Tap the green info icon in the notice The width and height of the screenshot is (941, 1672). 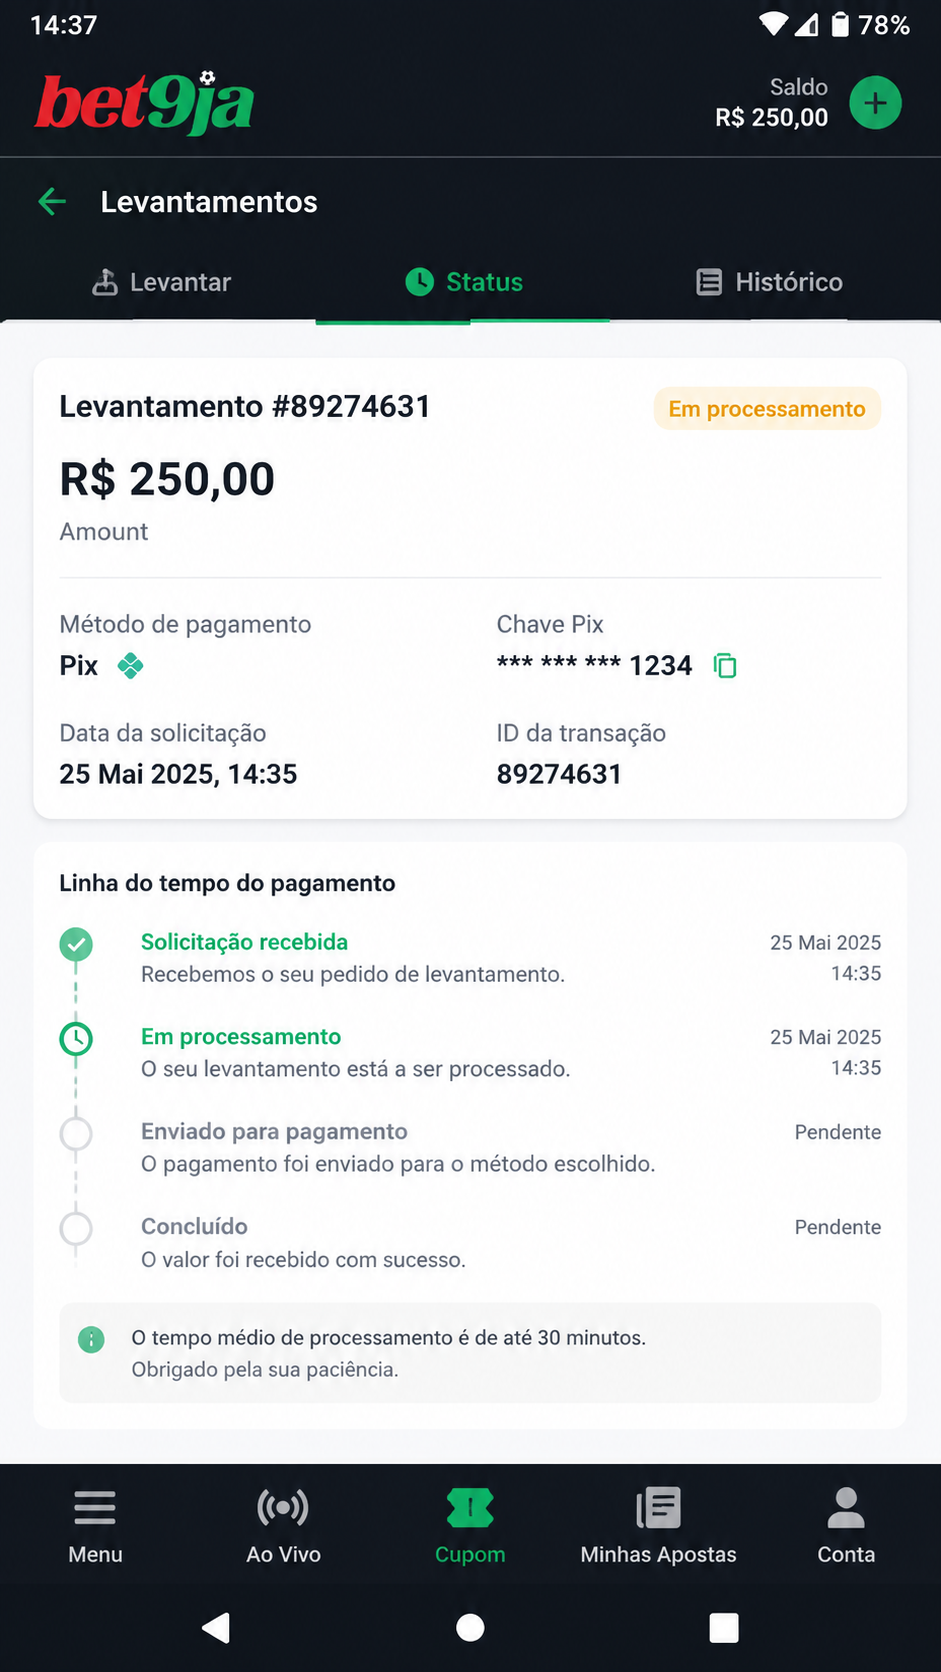[91, 1339]
